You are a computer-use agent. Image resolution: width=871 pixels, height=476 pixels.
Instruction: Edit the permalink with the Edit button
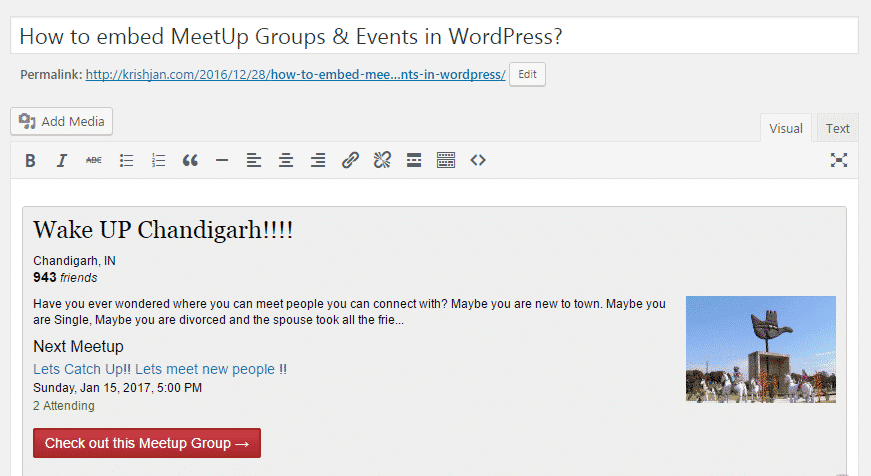click(x=527, y=74)
